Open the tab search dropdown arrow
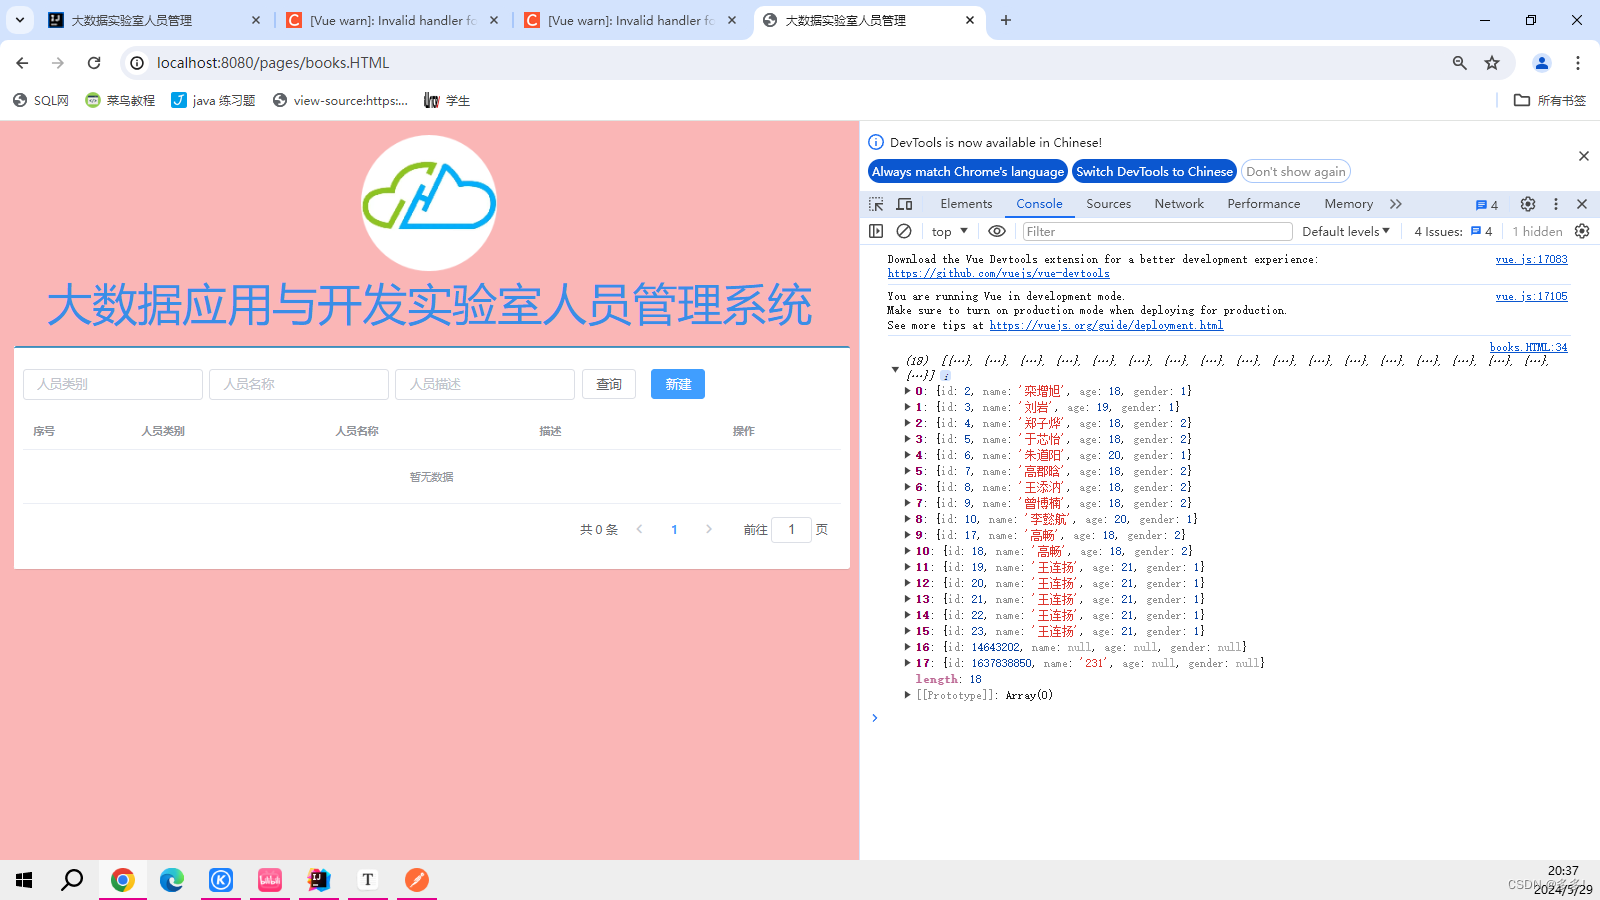Viewport: 1600px width, 900px height. click(x=19, y=20)
